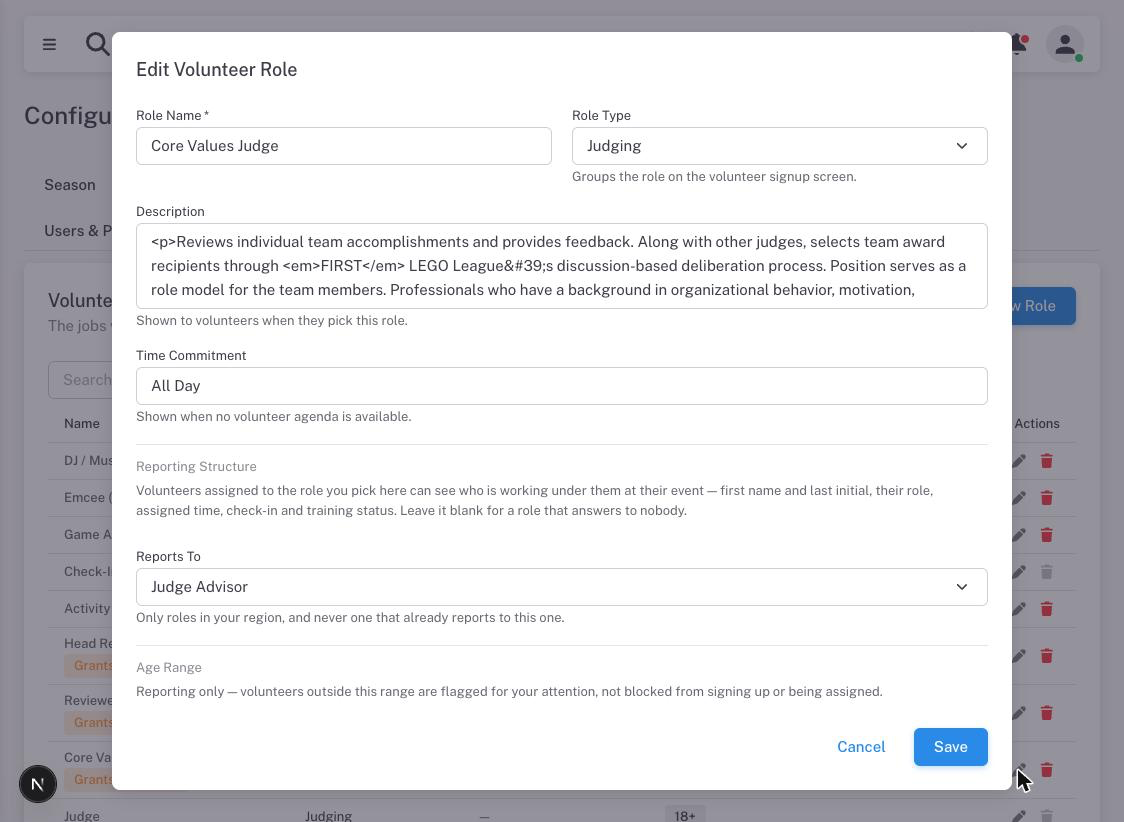The image size is (1124, 822).
Task: Delete the DJ / Mus role via trash icon
Action: [x=1047, y=461]
